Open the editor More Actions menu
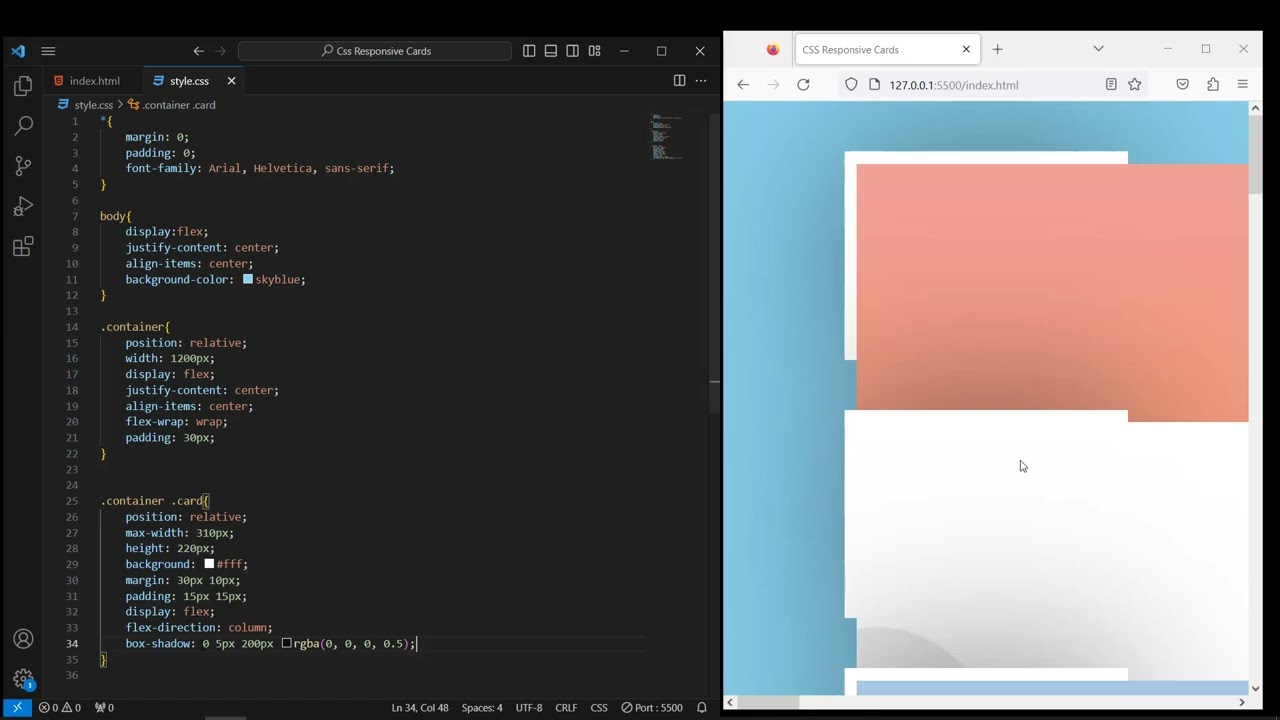This screenshot has width=1280, height=720. [x=701, y=81]
